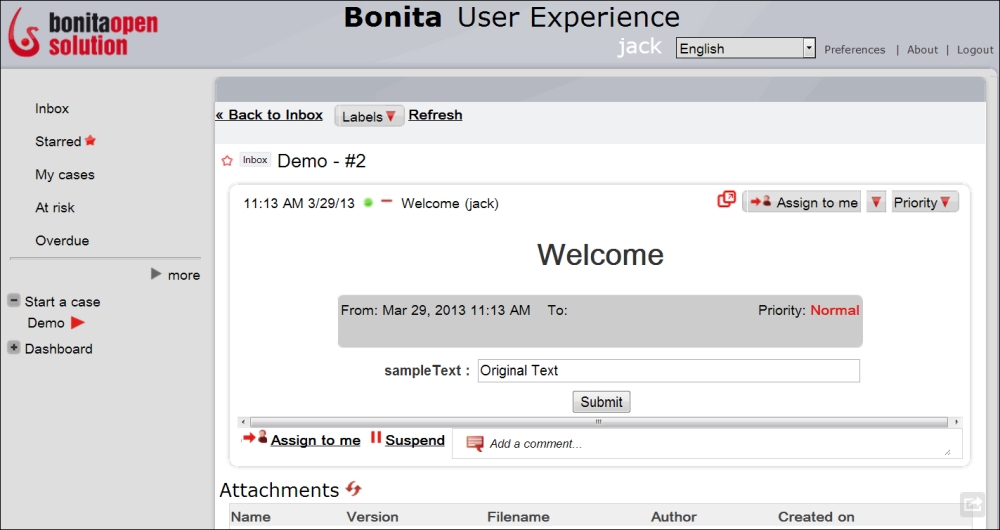This screenshot has width=1000, height=530.
Task: Click the Version column header
Action: (372, 517)
